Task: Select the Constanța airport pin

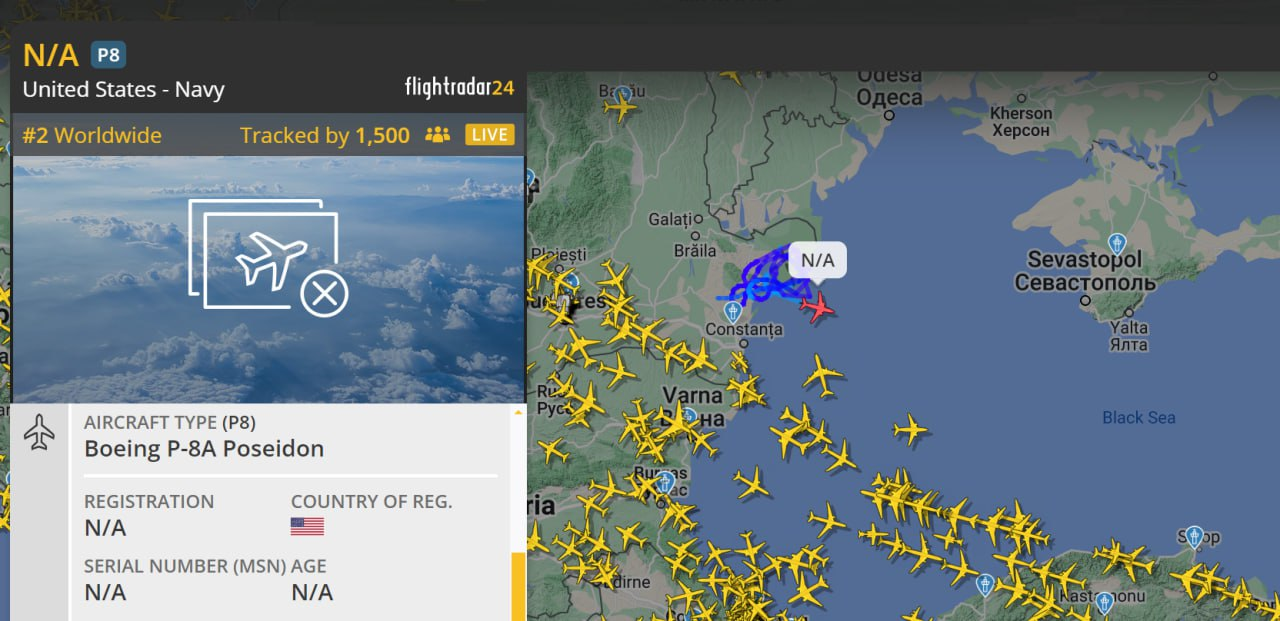Action: (732, 310)
